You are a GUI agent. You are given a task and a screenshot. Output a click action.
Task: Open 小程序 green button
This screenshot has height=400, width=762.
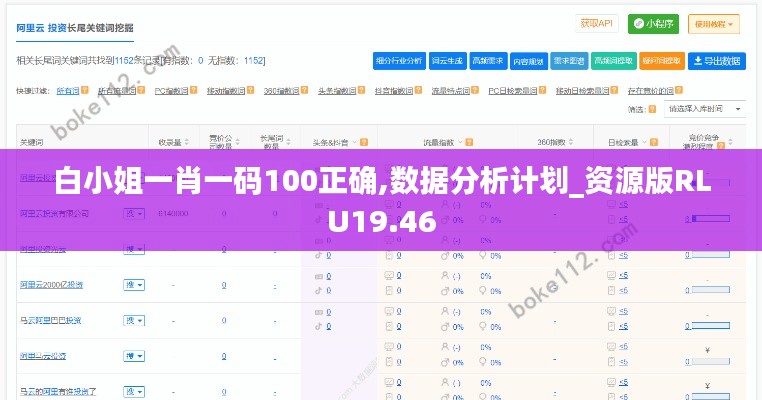653,24
